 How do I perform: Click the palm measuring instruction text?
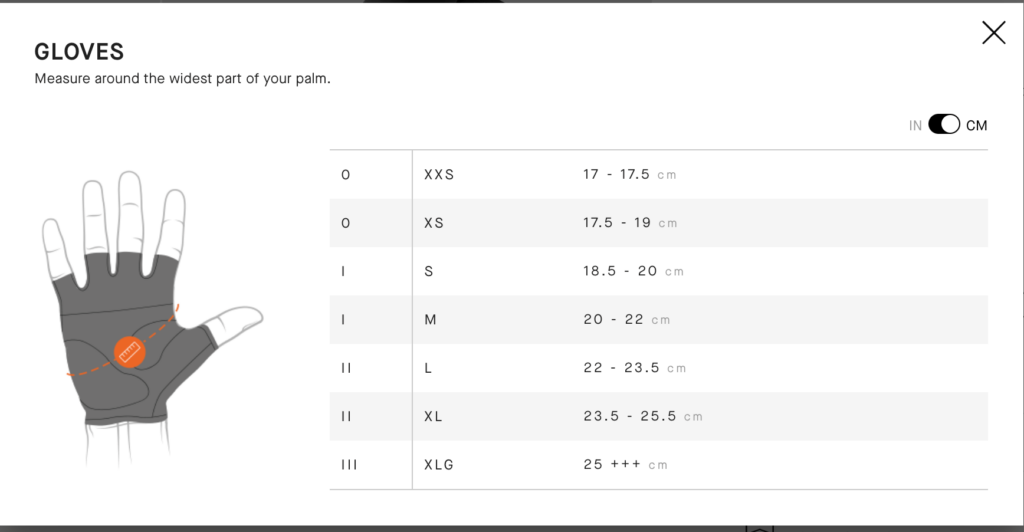[182, 78]
